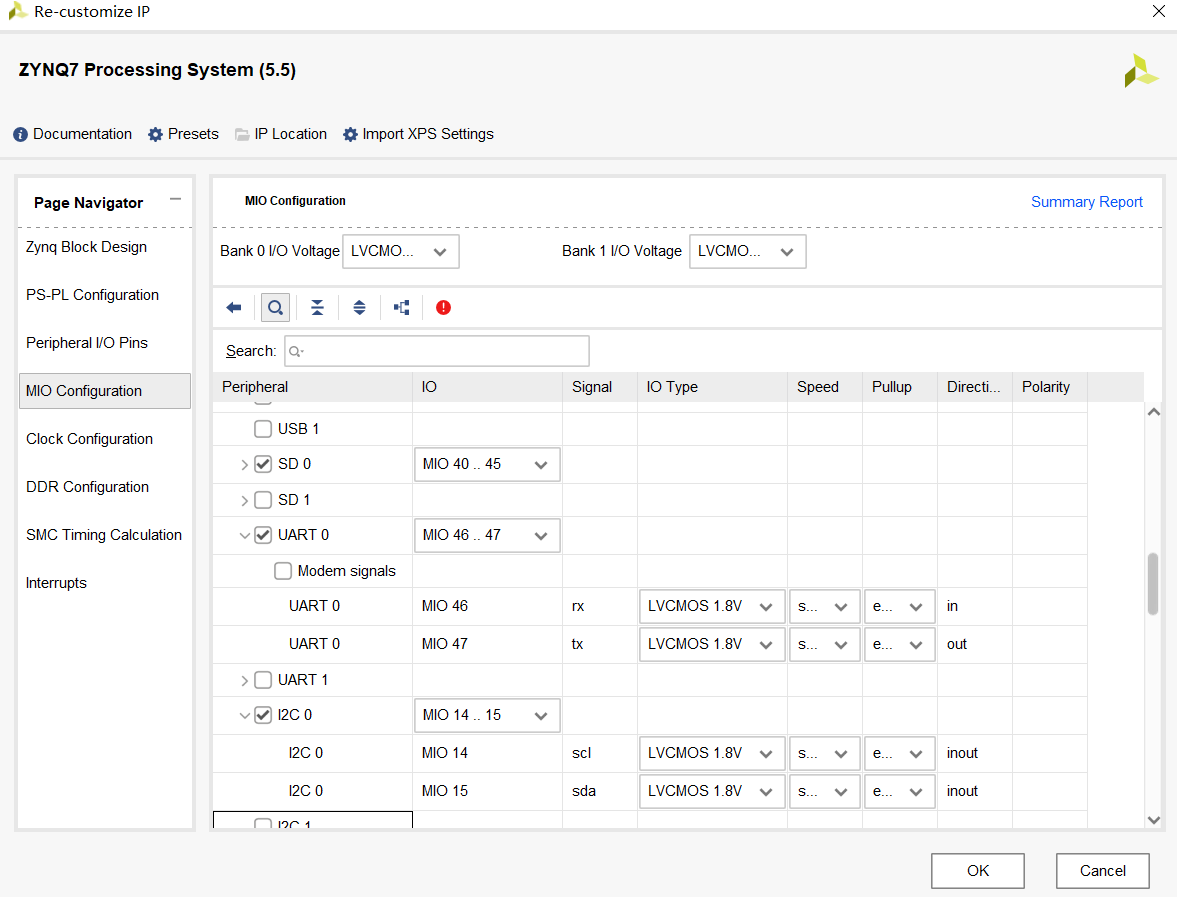Screen dimensions: 1177x897
Task: Expand all peripherals using expand icon
Action: point(359,307)
